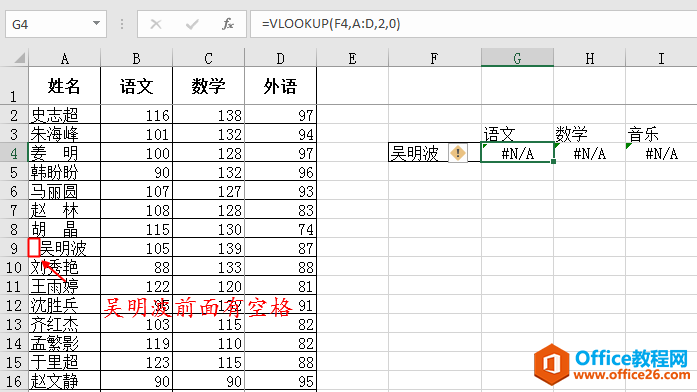This screenshot has height=392, width=697.
Task: Open the Insert Function fx dialog
Action: tap(228, 24)
